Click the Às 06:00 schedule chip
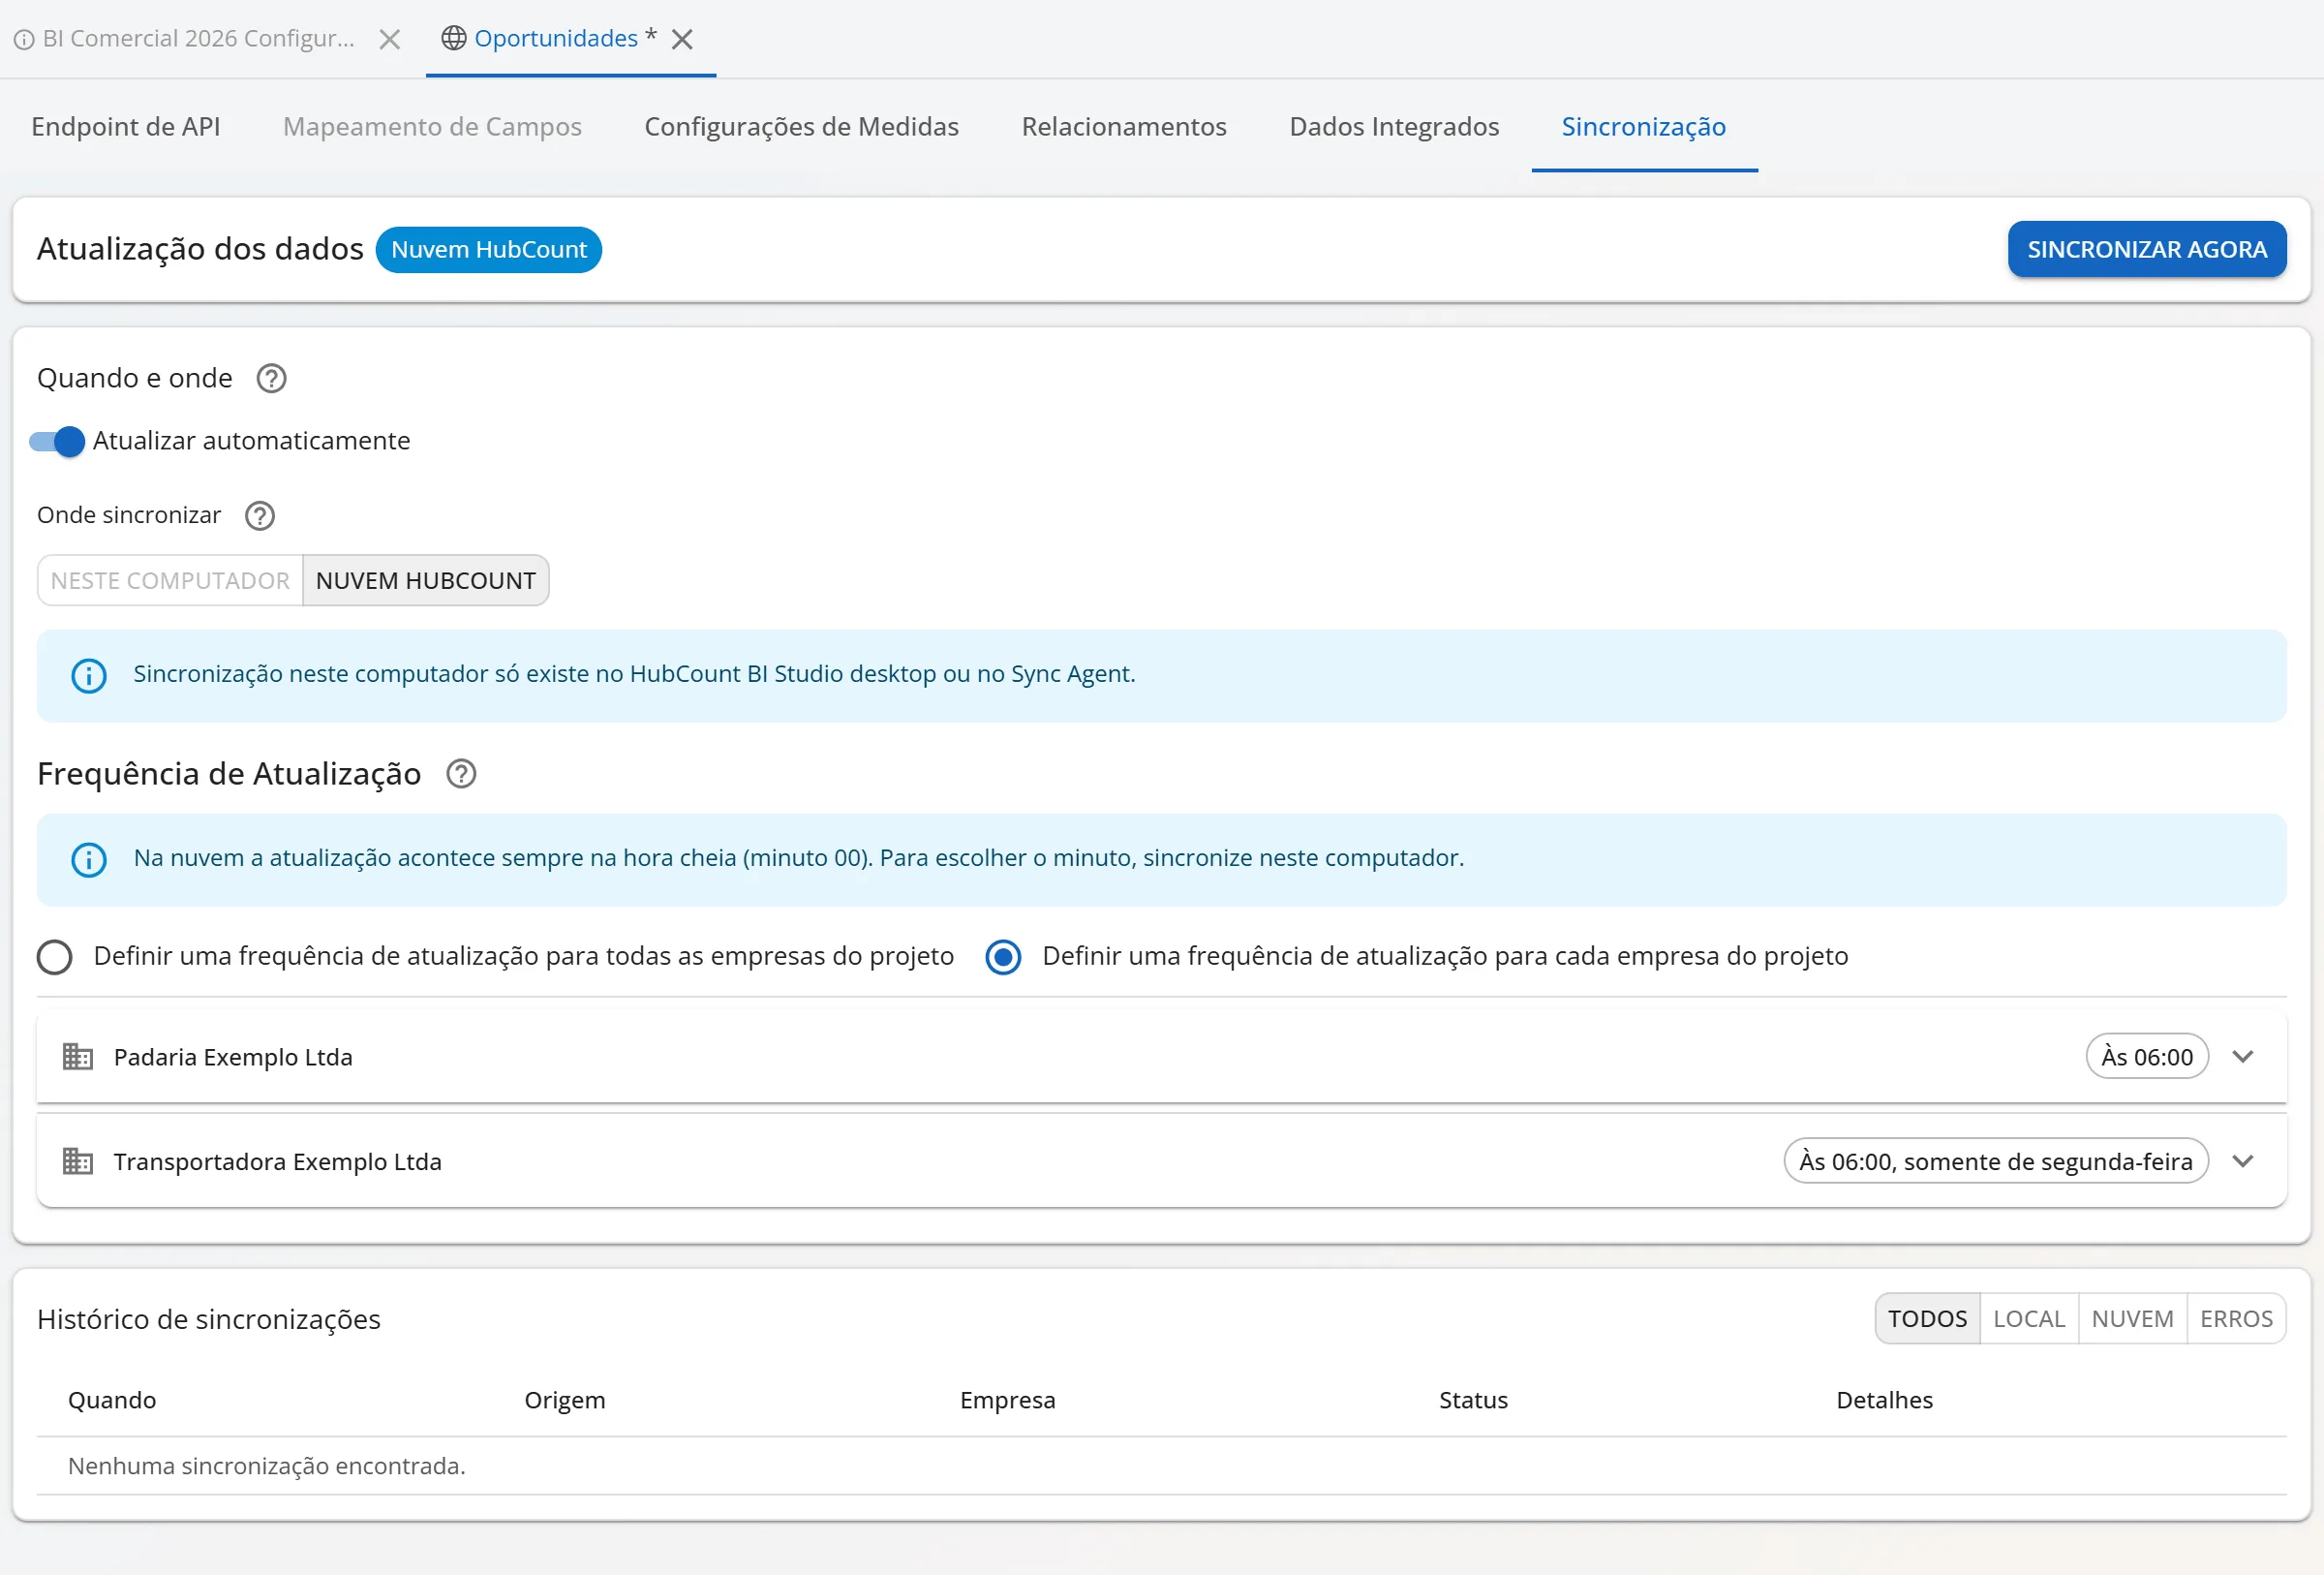The height and width of the screenshot is (1575, 2324). (x=2147, y=1057)
